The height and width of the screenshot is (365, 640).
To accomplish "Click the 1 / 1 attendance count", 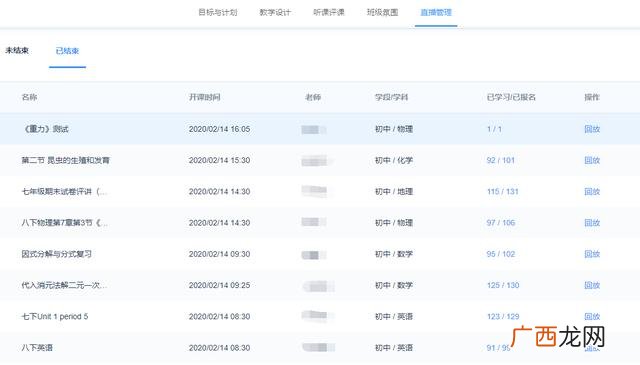I will coord(494,129).
